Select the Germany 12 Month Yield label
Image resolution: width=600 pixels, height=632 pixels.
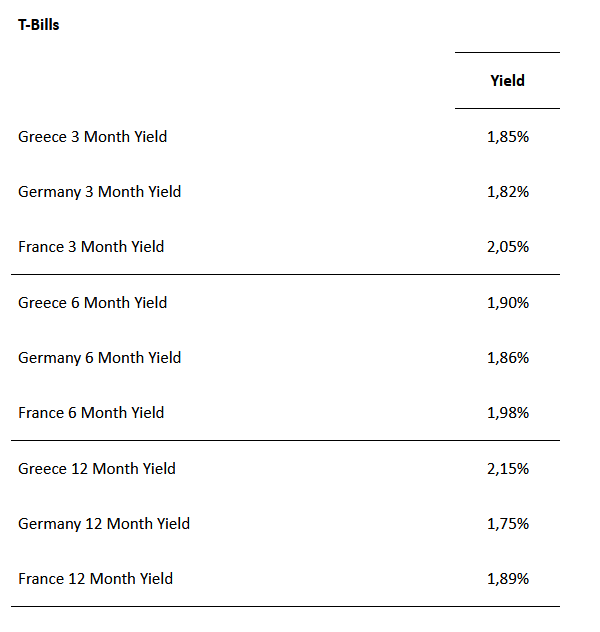pos(103,524)
